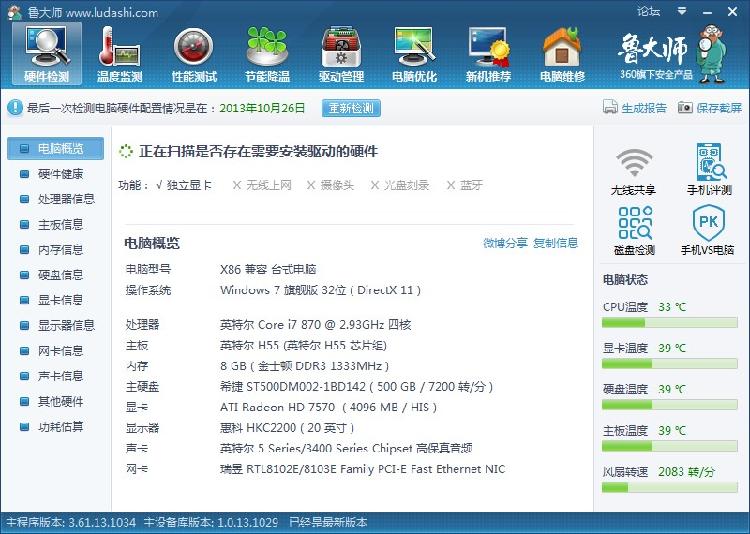
Task: Click the 生成报告 generate report icon
Action: (610, 107)
